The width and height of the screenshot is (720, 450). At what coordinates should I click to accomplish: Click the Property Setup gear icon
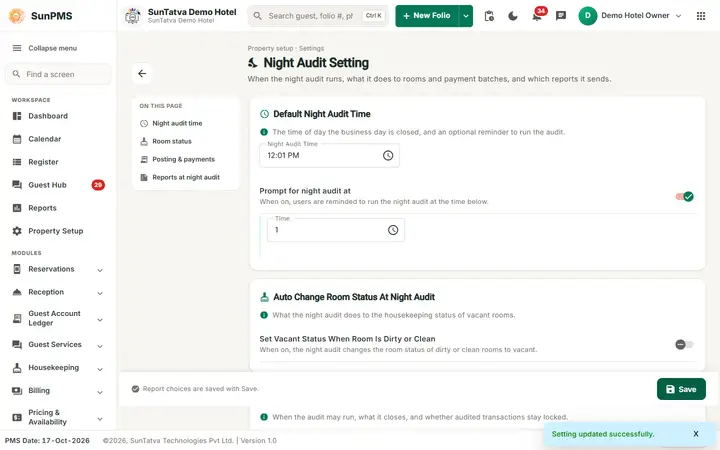pyautogui.click(x=17, y=231)
